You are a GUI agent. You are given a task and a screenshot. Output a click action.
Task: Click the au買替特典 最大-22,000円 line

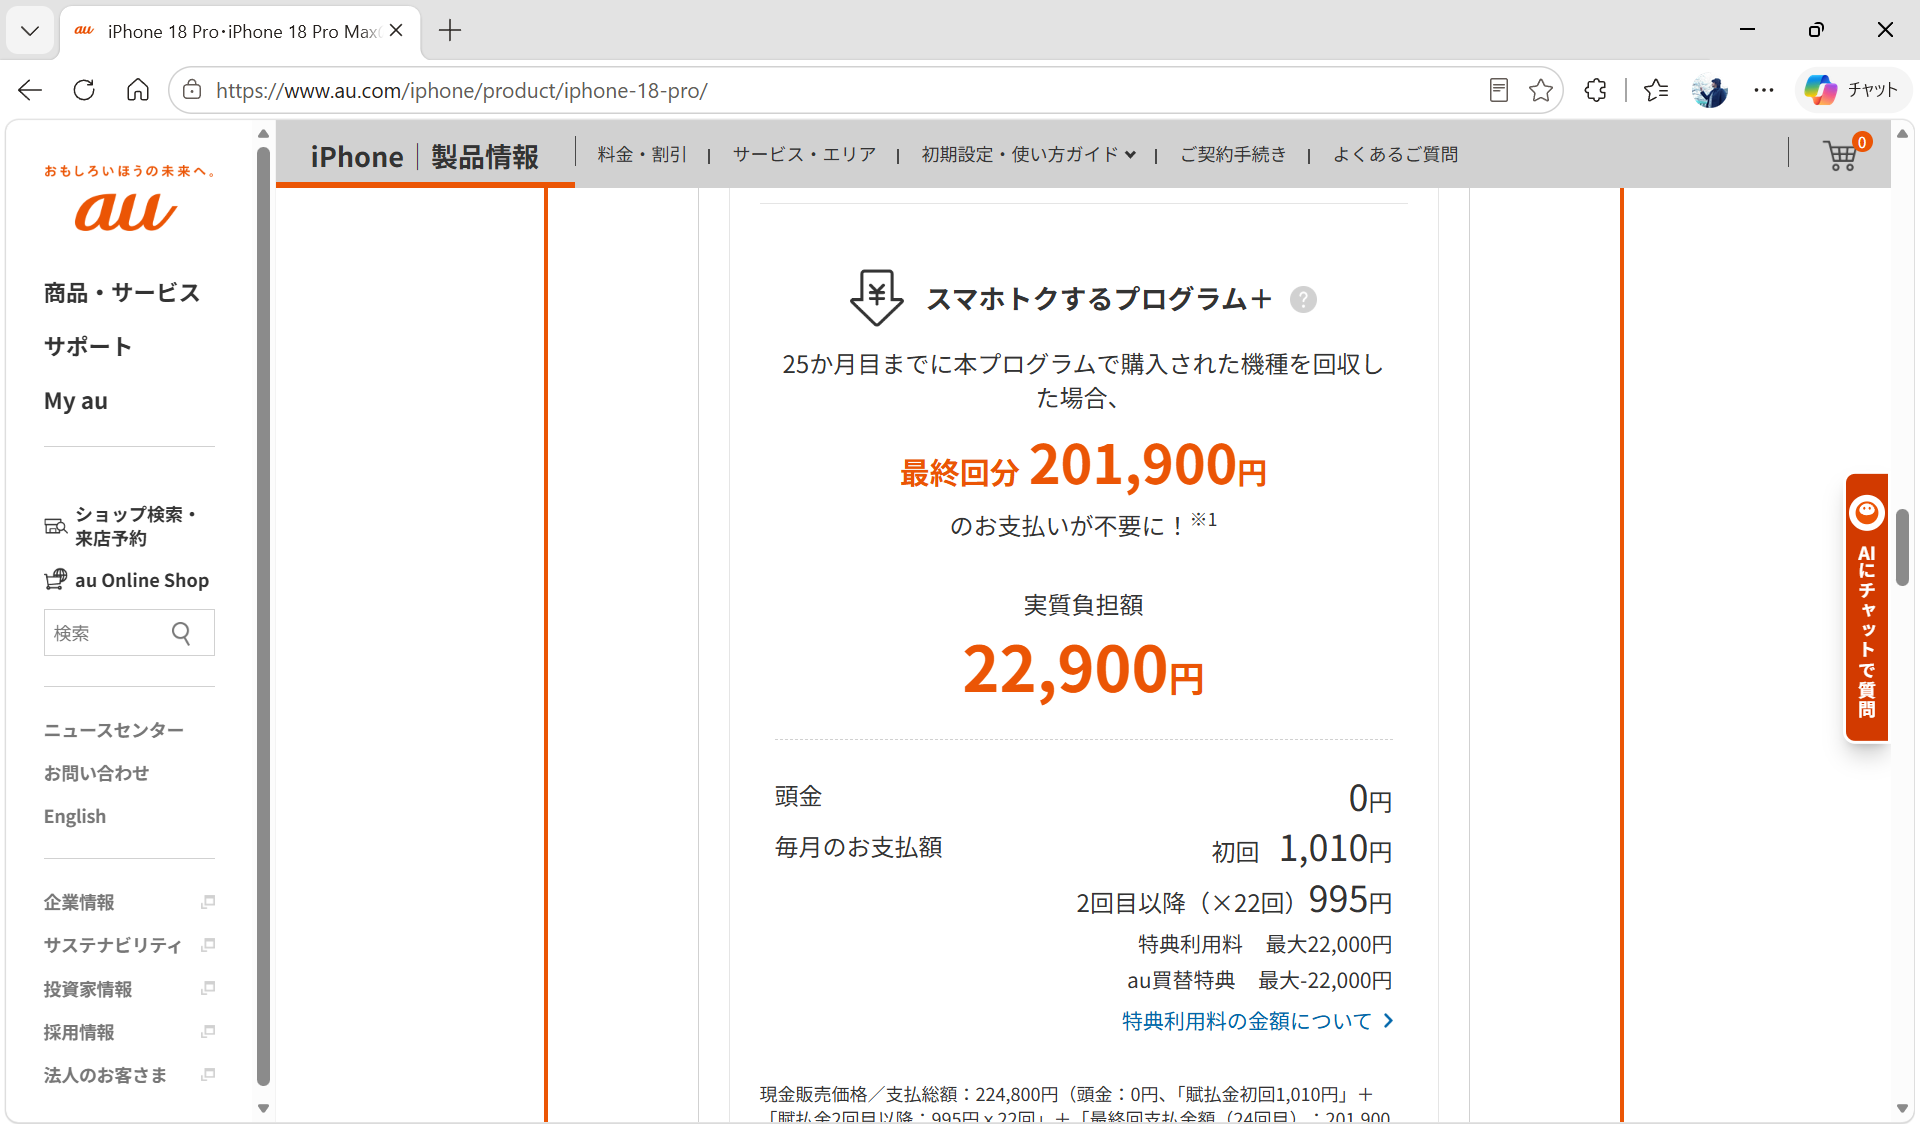click(x=1259, y=980)
